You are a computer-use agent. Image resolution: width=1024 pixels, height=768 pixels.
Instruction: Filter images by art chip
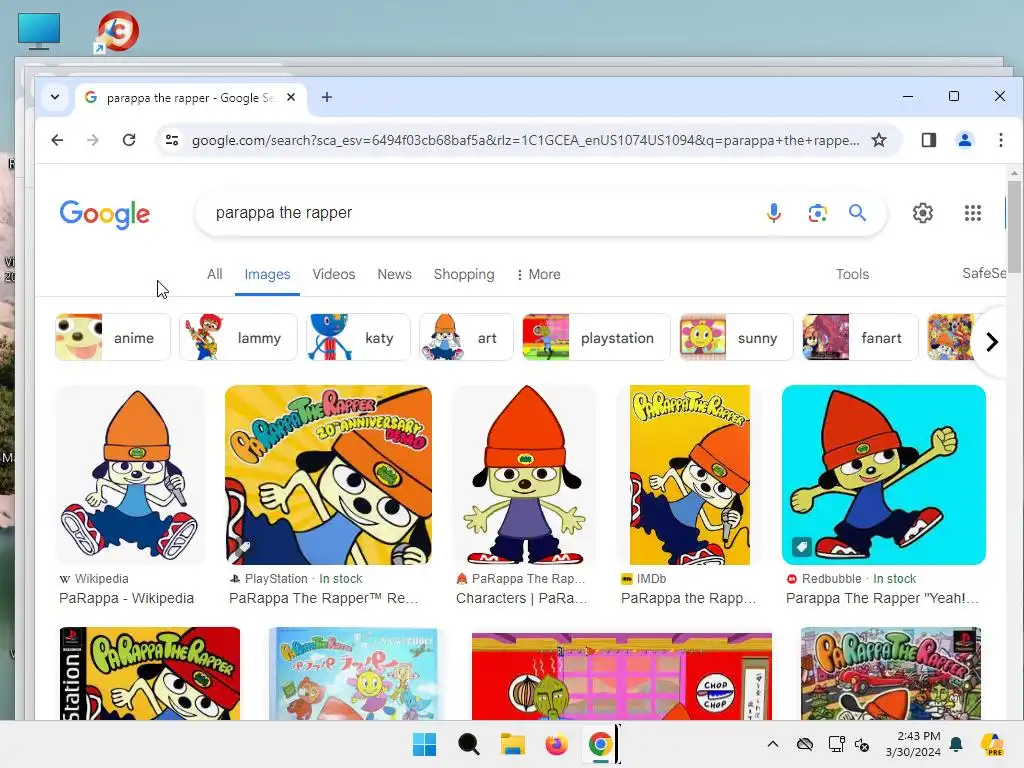466,337
